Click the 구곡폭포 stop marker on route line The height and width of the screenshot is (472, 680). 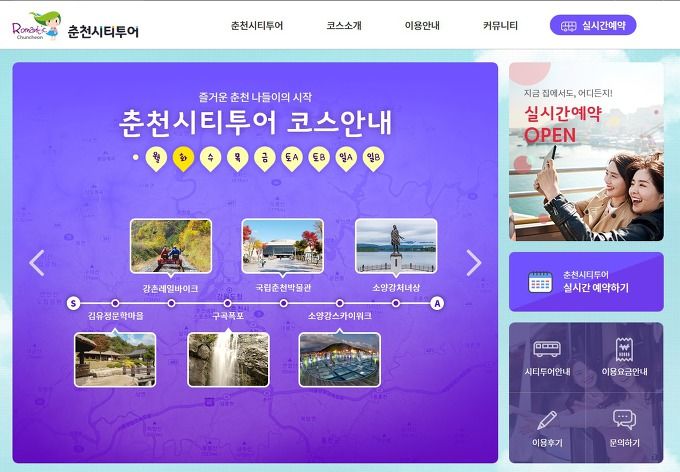tap(228, 303)
